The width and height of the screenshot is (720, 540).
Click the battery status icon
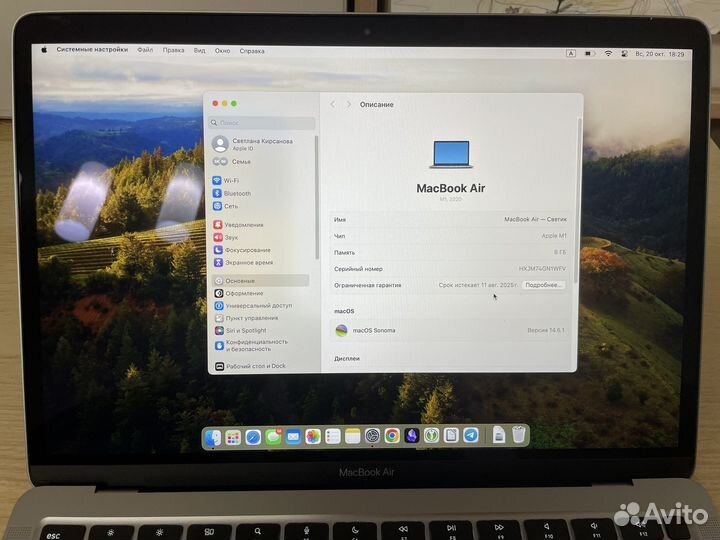point(590,54)
